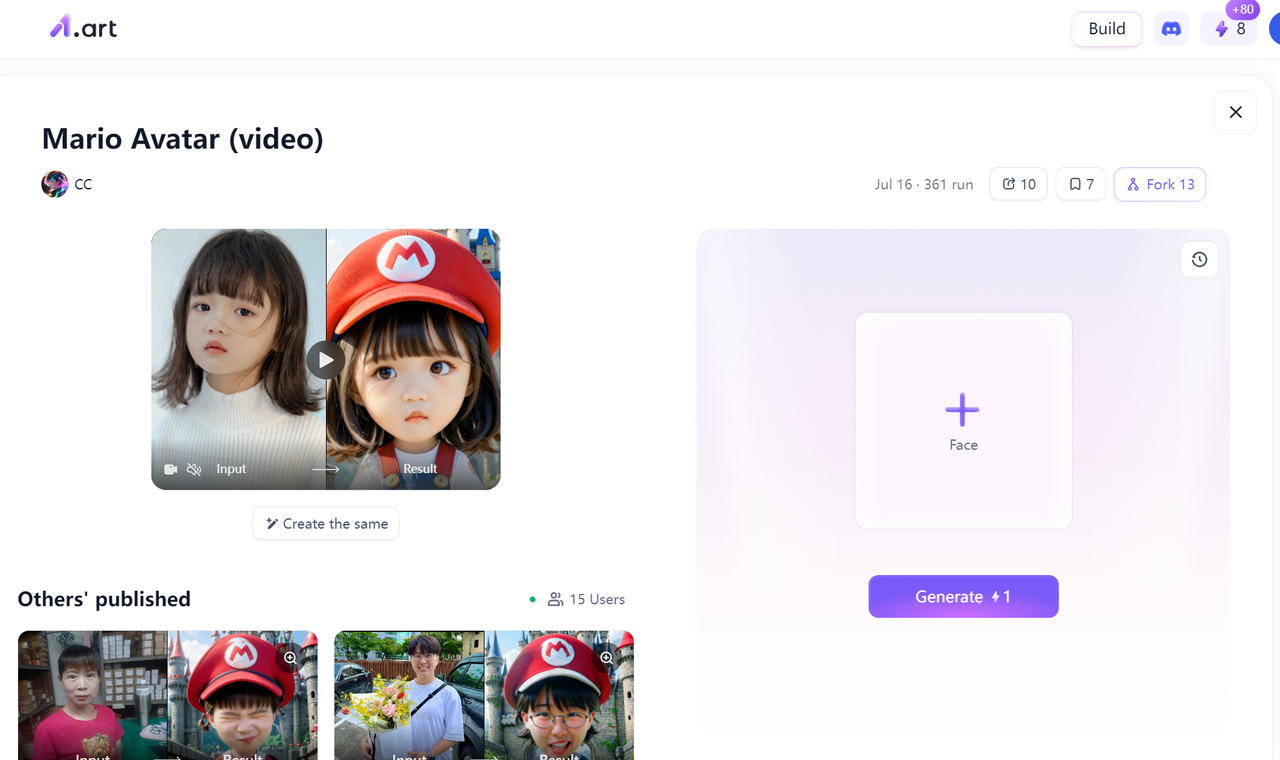Open the Build button
The image size is (1280, 760).
1107,28
